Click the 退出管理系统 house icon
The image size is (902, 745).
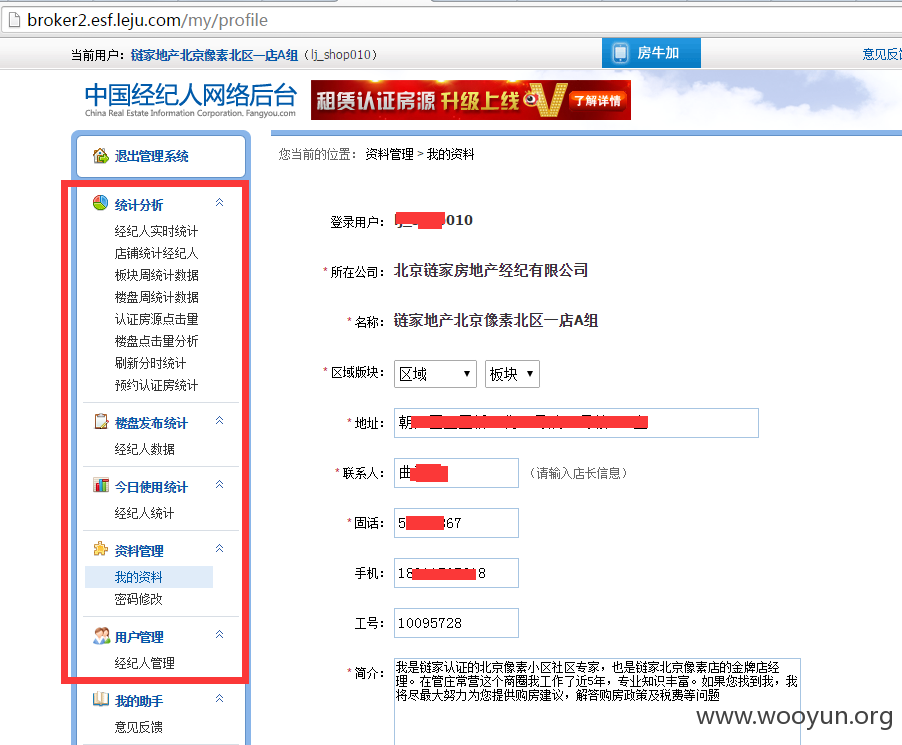tap(101, 156)
